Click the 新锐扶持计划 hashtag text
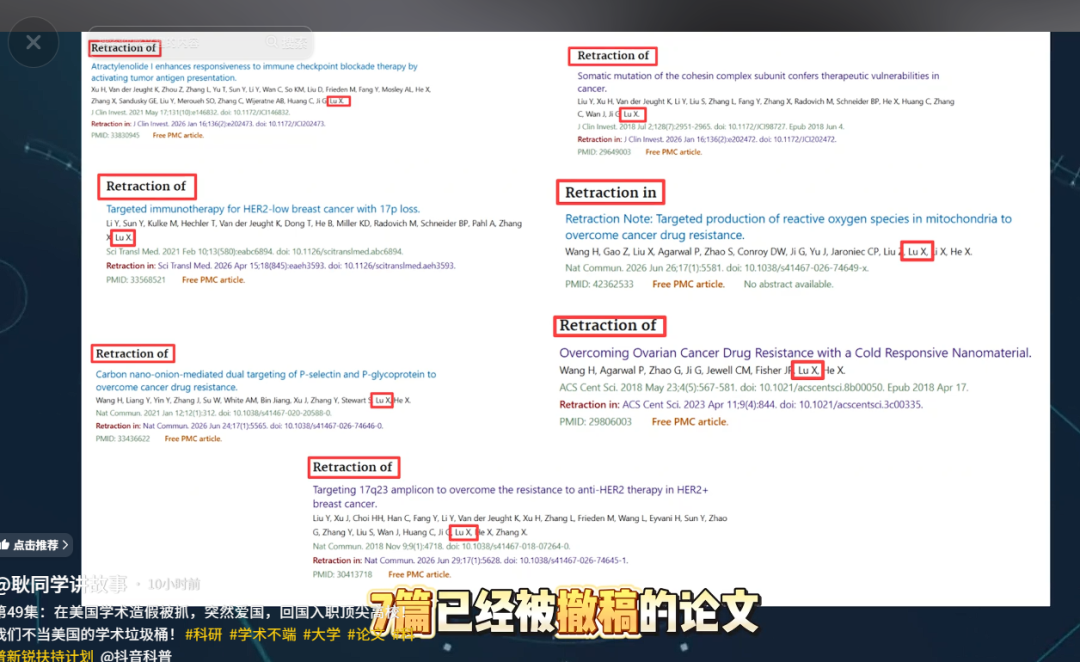1080x662 pixels. pos(45,655)
